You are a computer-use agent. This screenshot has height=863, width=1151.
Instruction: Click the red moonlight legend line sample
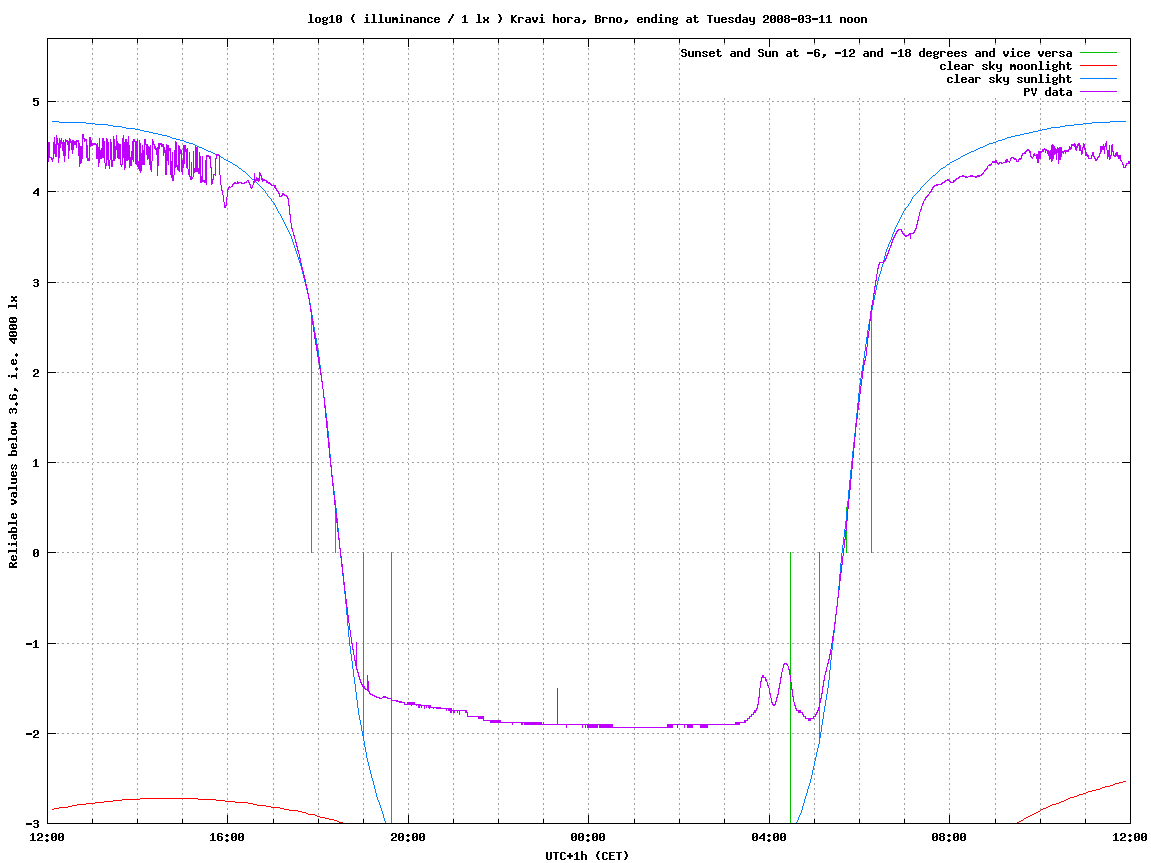tap(1098, 66)
